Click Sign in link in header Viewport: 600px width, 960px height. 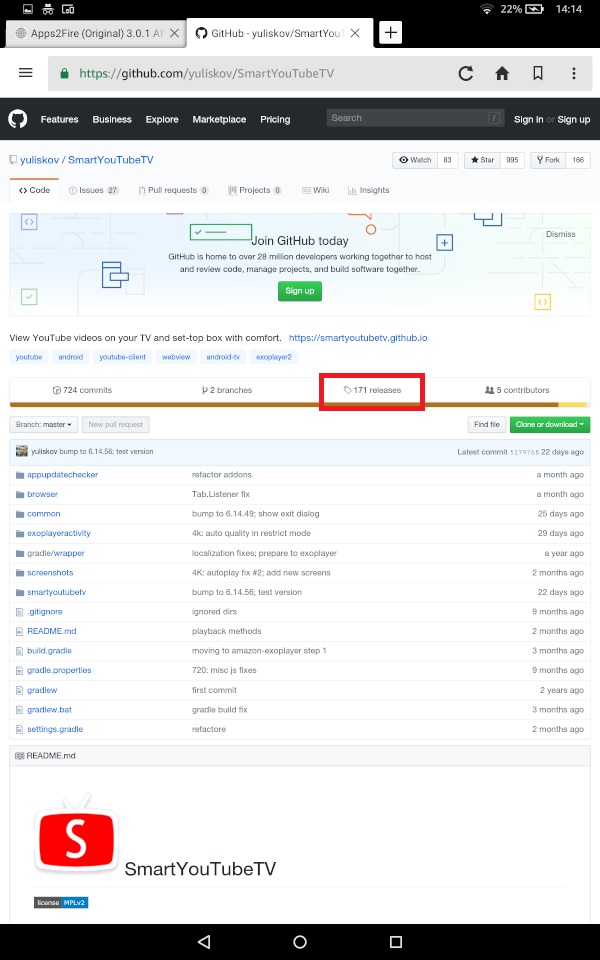click(528, 119)
